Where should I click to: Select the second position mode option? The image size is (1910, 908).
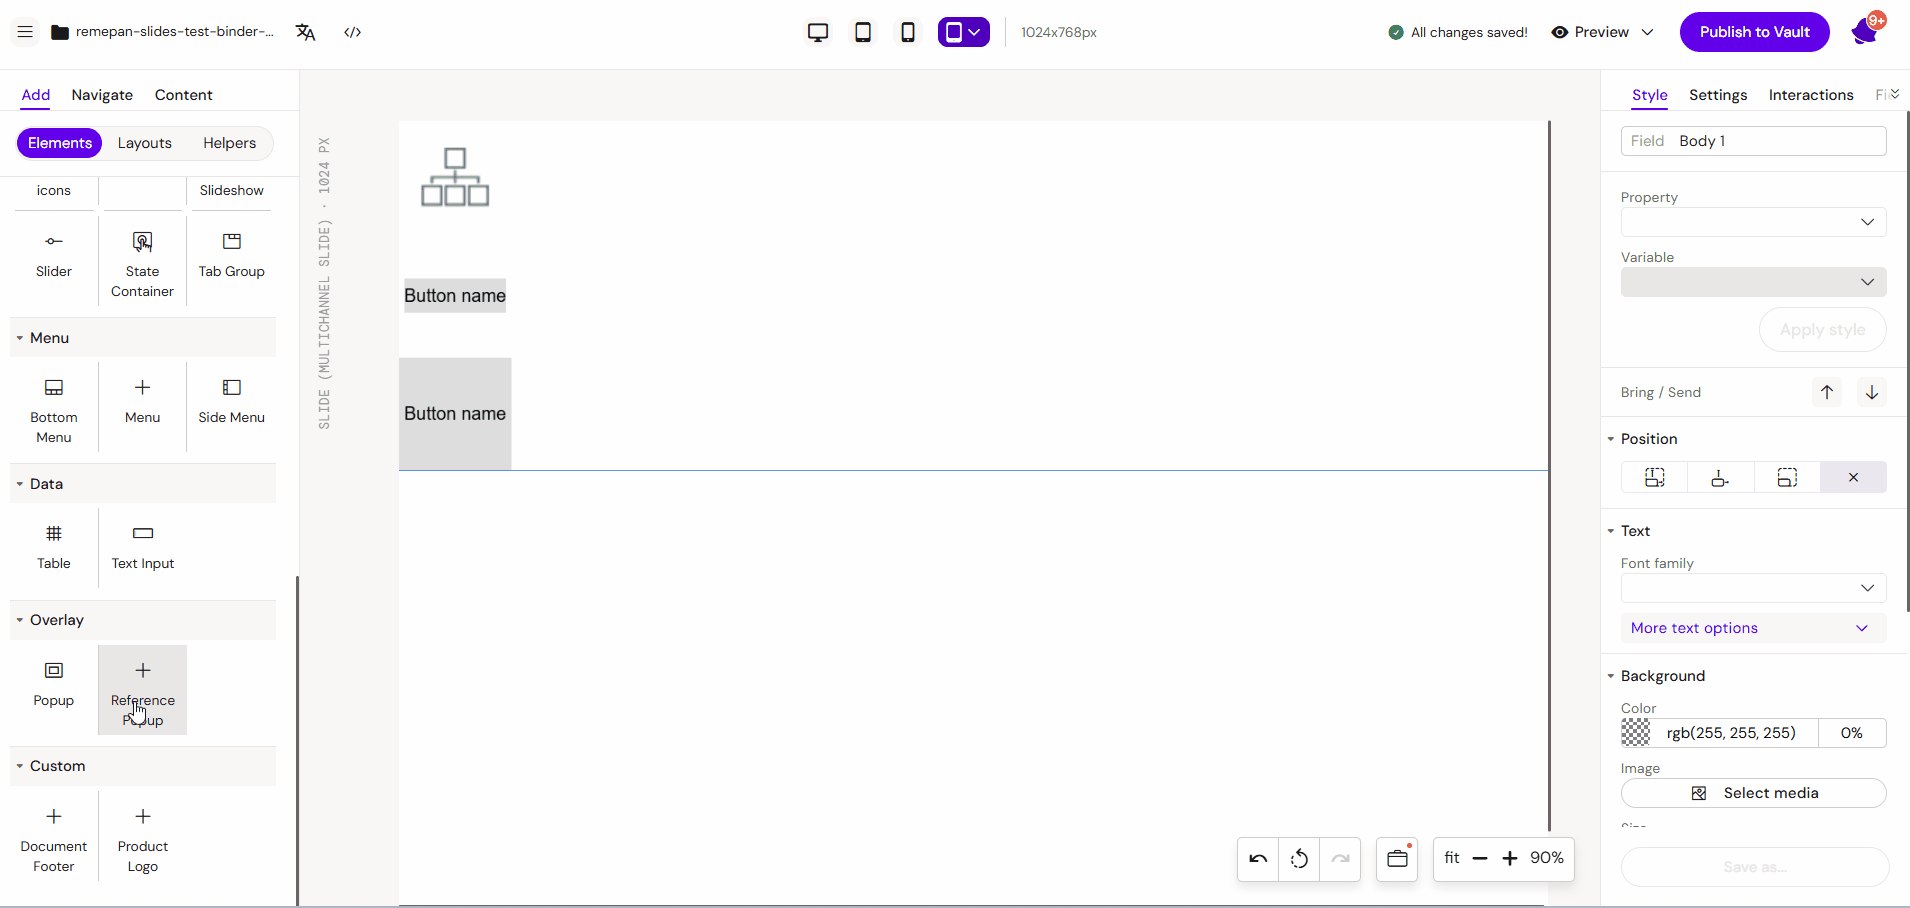pyautogui.click(x=1720, y=478)
